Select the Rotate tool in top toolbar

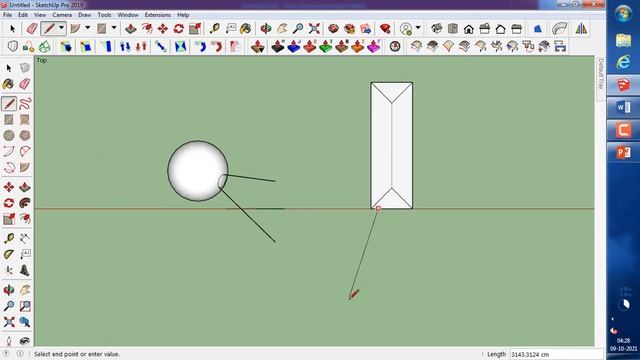[x=179, y=29]
